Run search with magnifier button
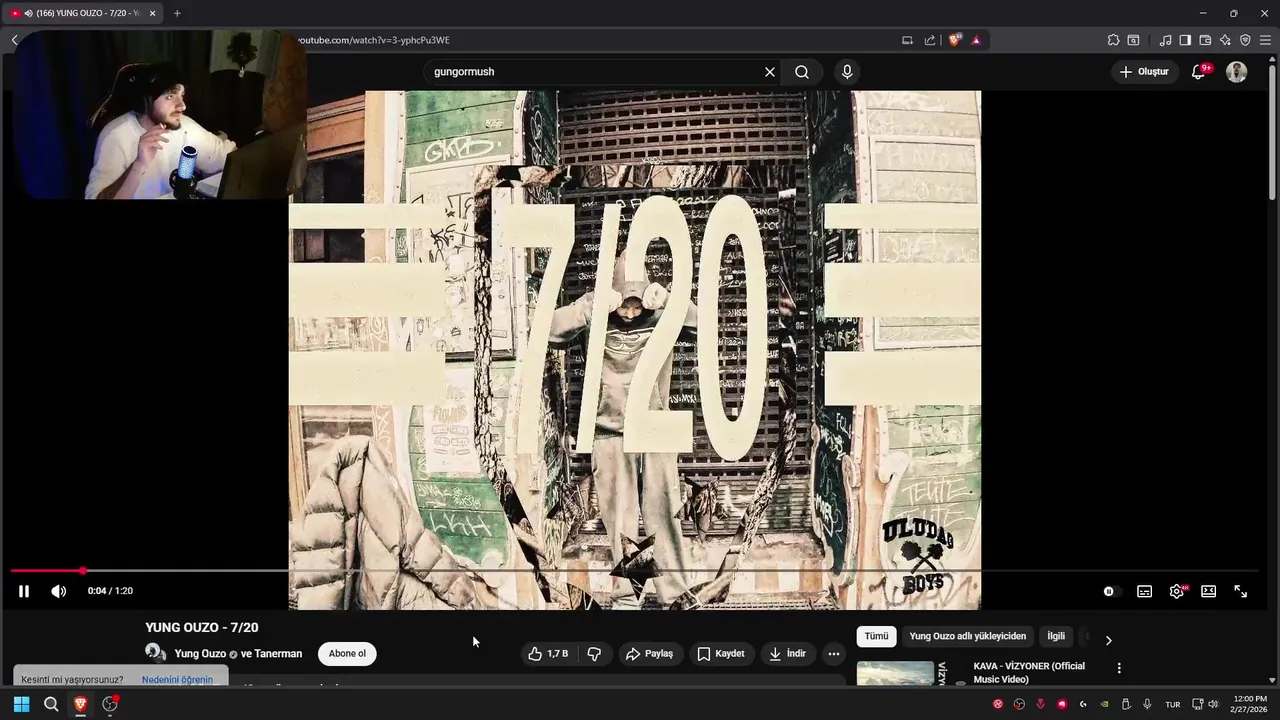 [x=802, y=72]
